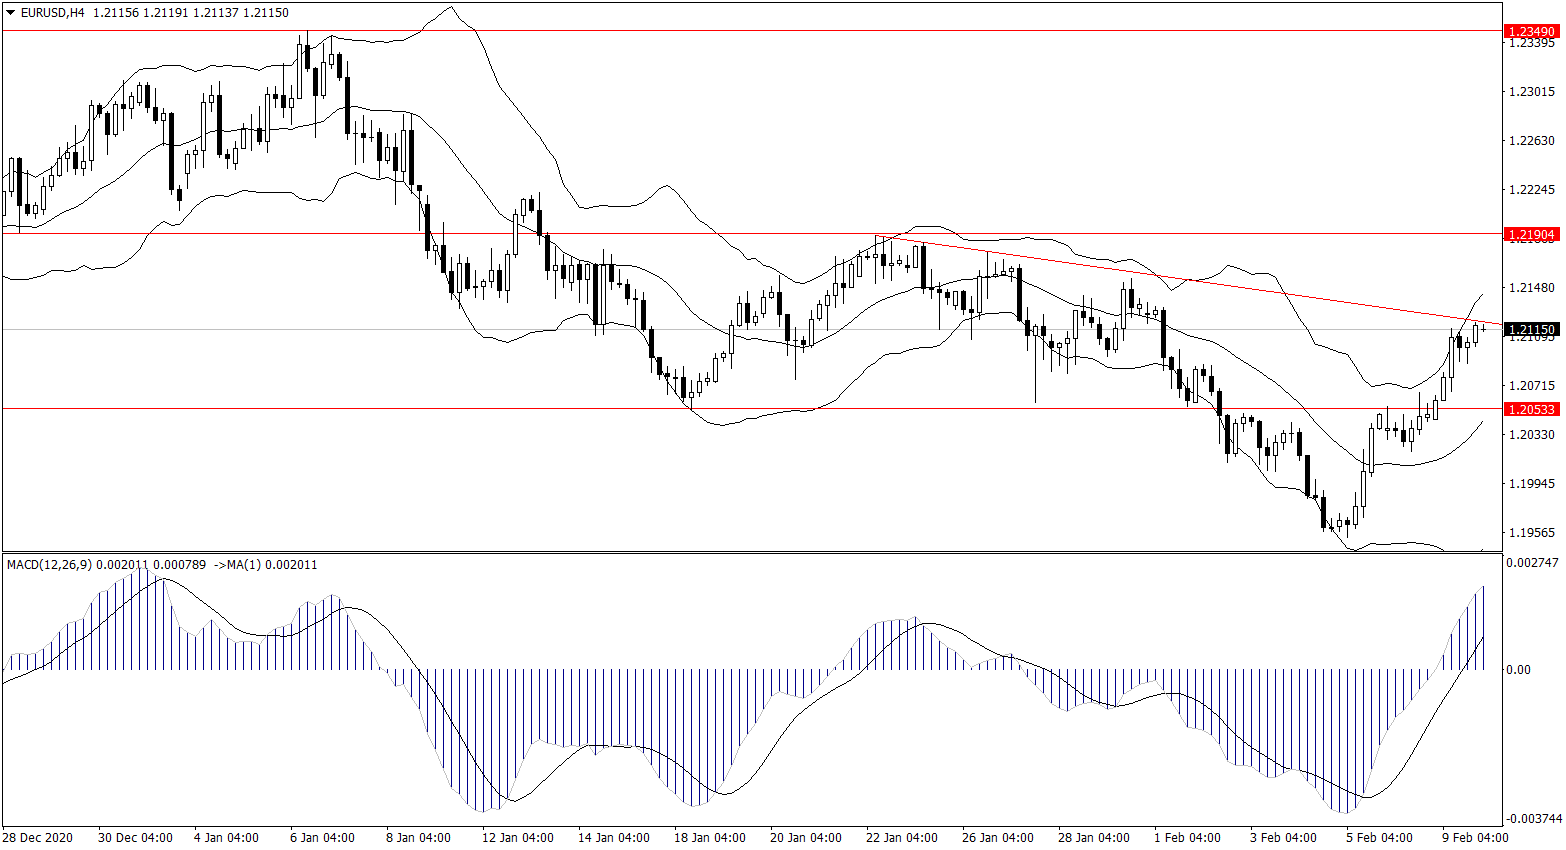Click the MACD(12,26,9) indicator label

[49, 565]
